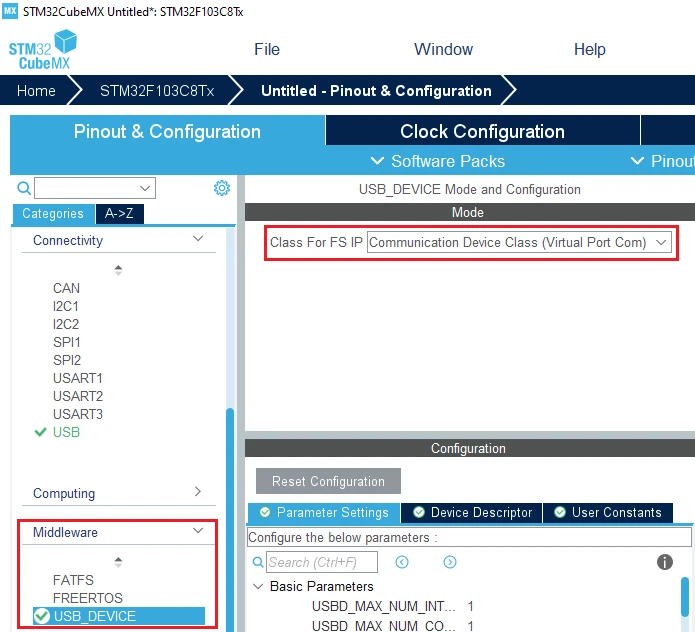Expand the Software Packs dropdown
695x632 pixels.
(x=437, y=161)
